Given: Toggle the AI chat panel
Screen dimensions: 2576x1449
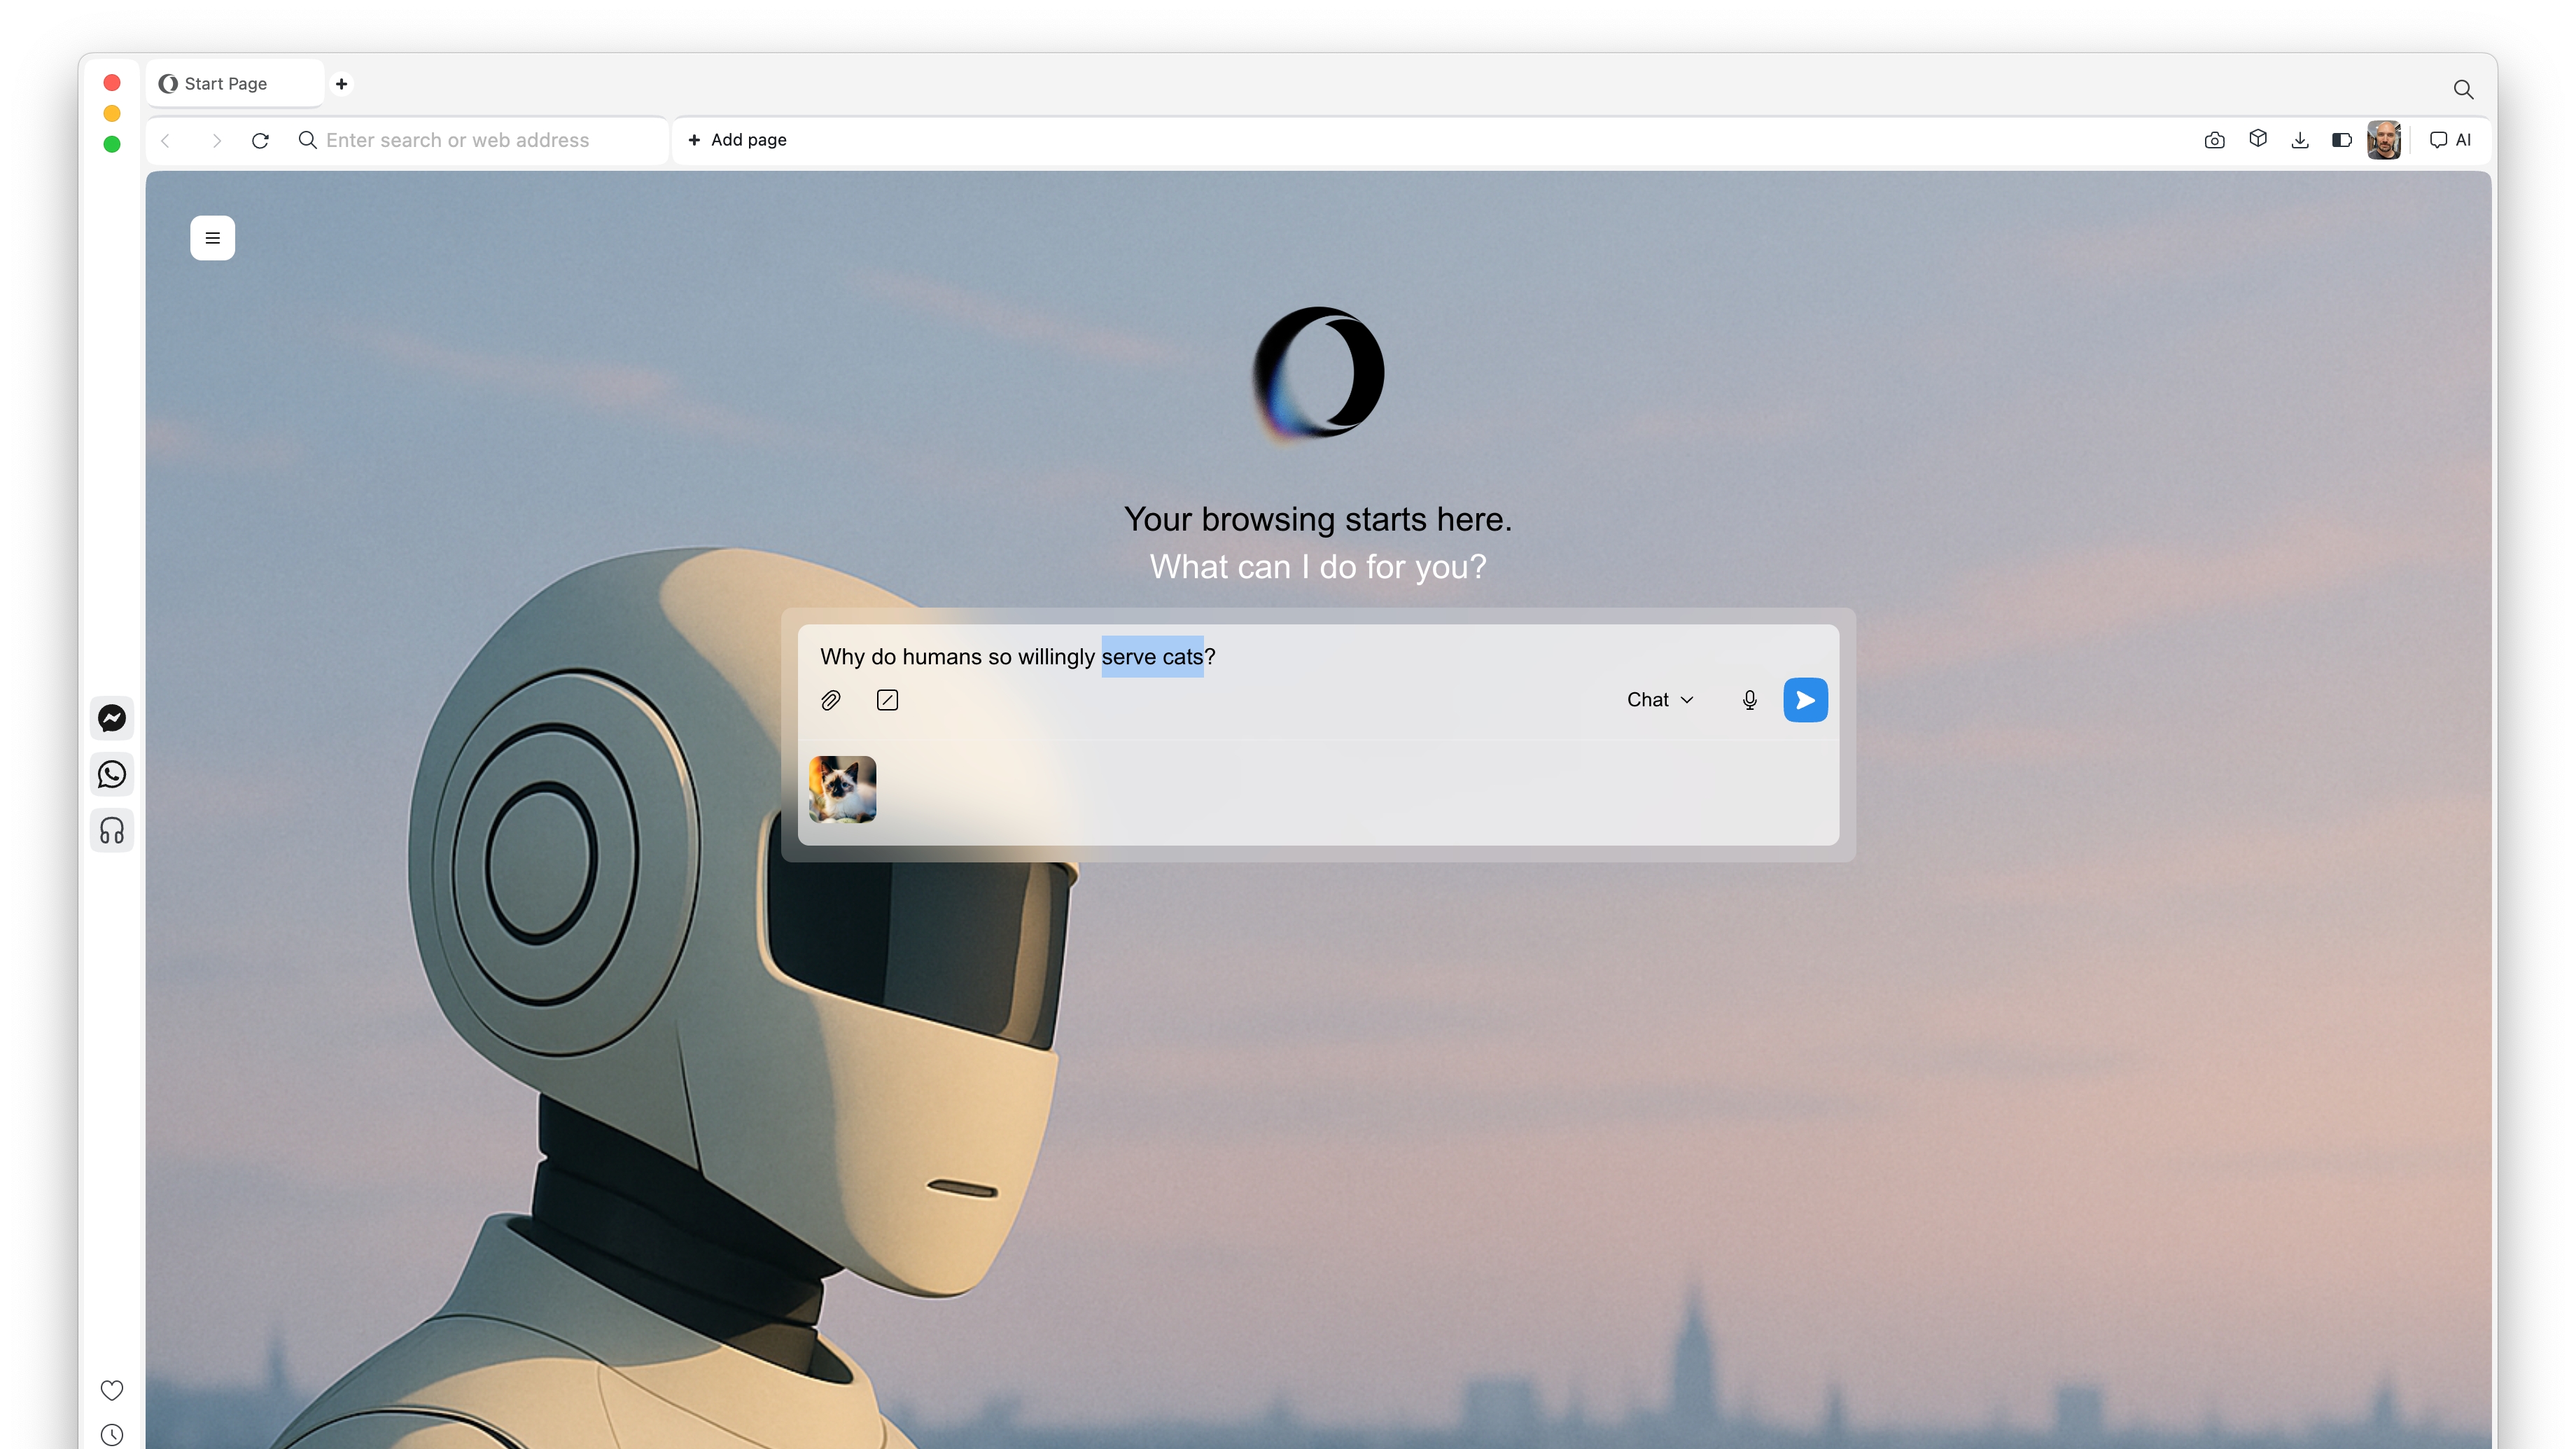Looking at the screenshot, I should (x=2450, y=140).
